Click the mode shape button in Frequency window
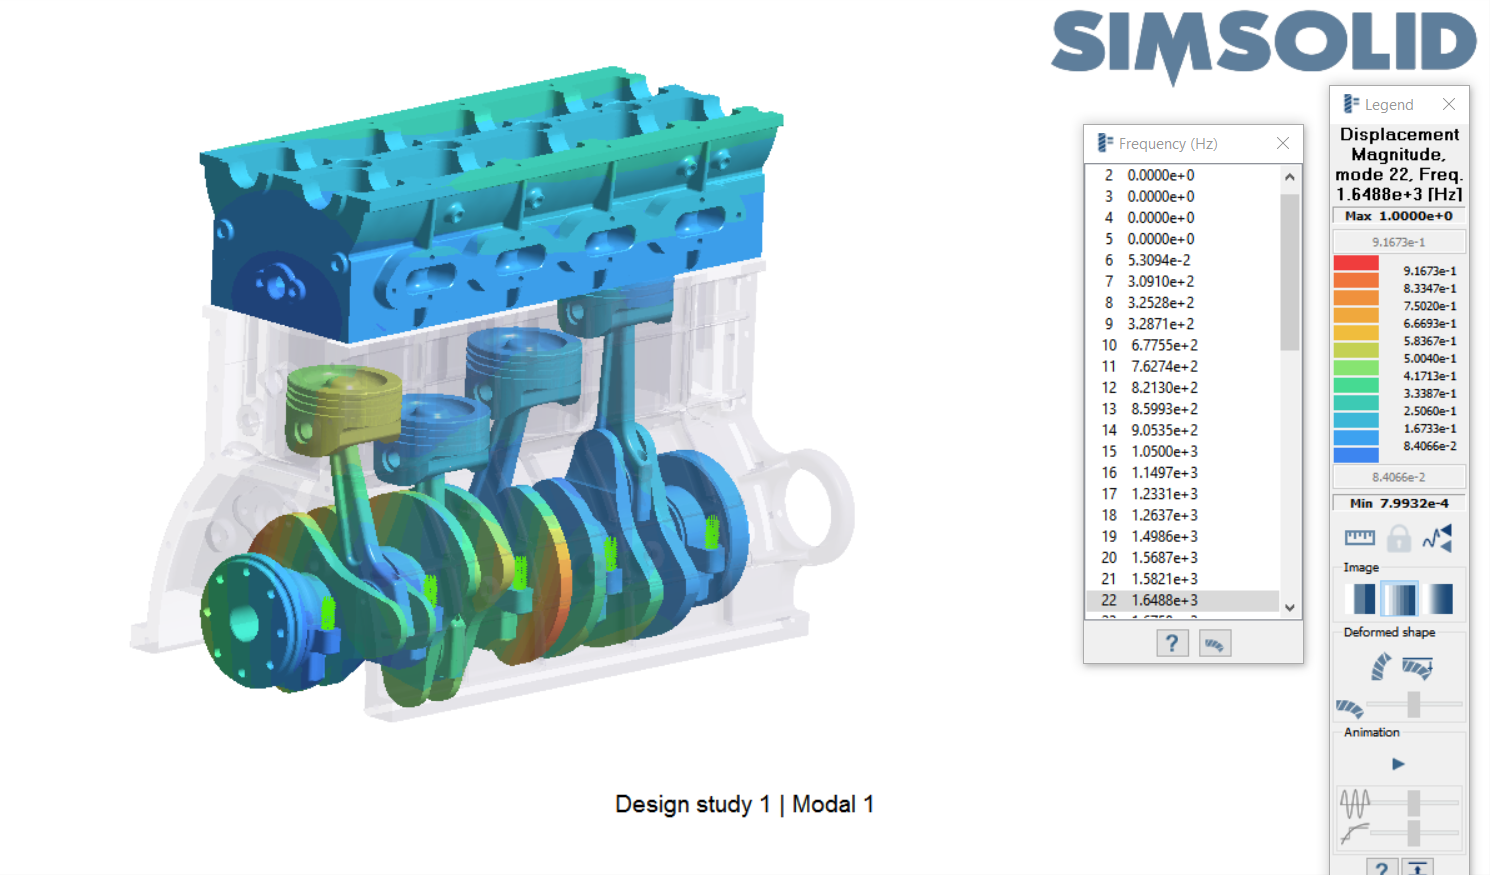 pos(1214,643)
